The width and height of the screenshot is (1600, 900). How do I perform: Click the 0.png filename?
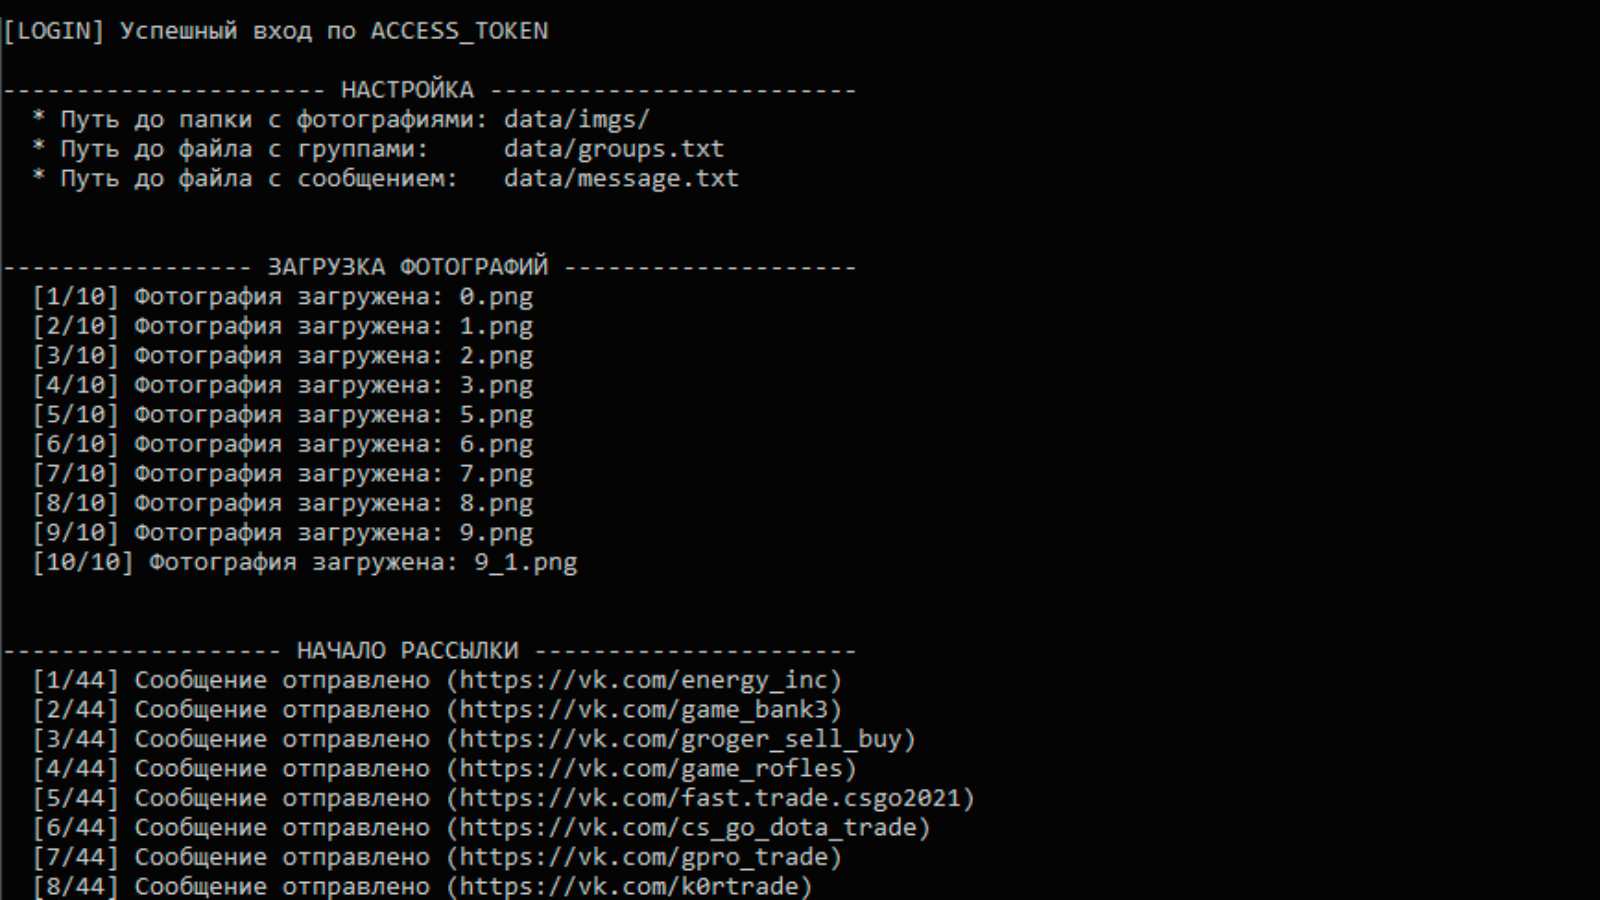[496, 297]
